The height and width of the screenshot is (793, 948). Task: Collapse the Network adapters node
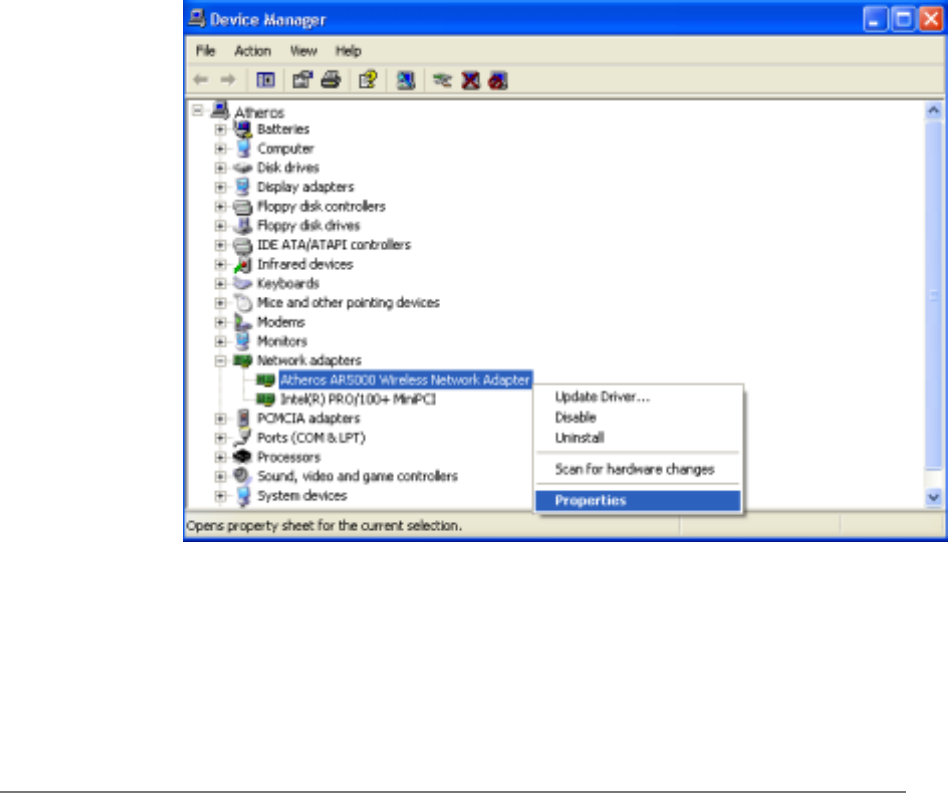coord(220,361)
